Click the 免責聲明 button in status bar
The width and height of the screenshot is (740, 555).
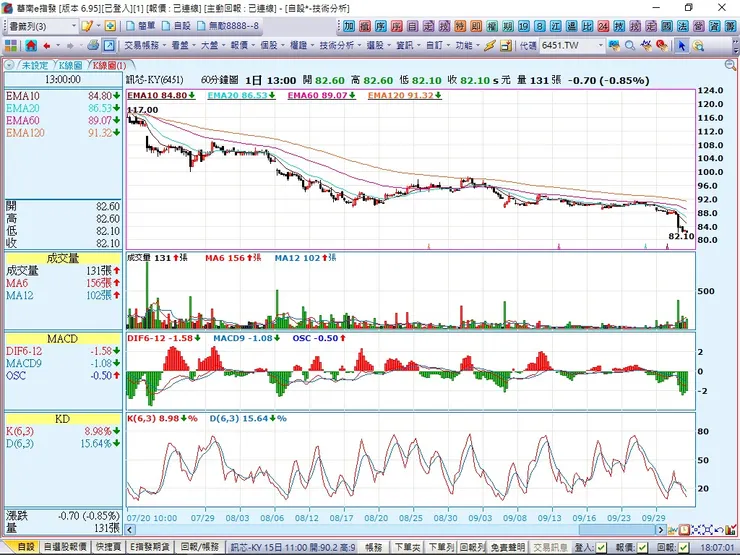click(507, 547)
